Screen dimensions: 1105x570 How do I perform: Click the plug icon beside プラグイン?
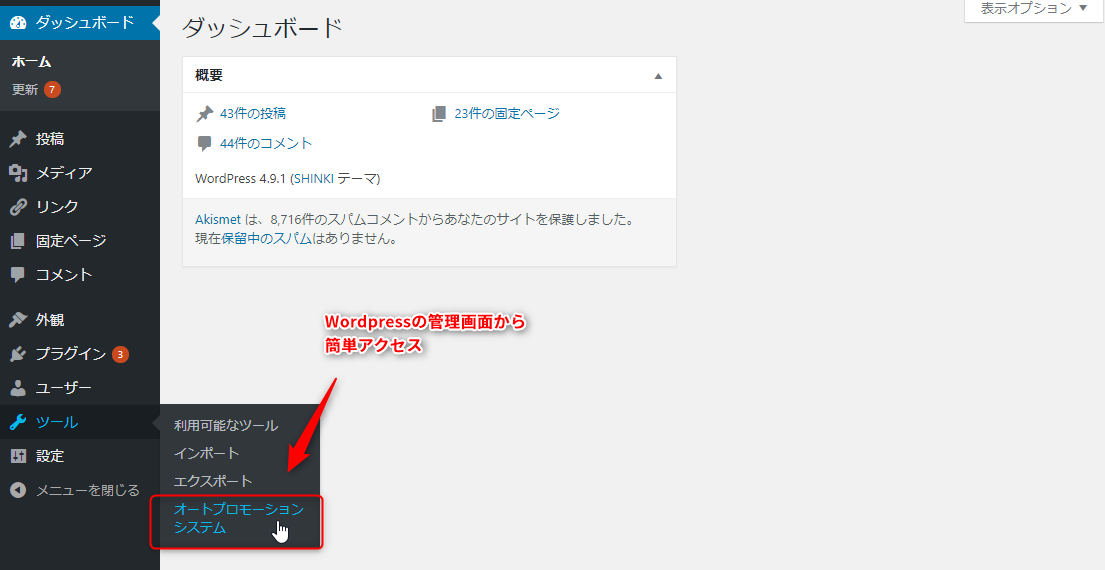18,354
